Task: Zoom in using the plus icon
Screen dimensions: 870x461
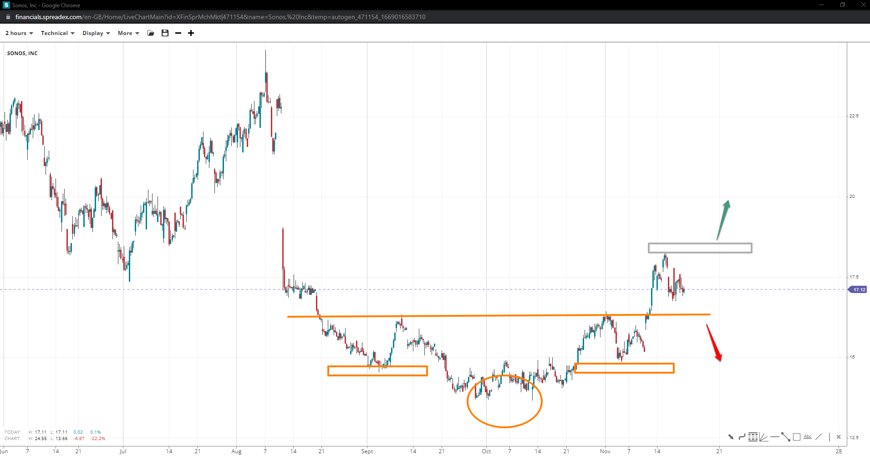Action: point(191,33)
